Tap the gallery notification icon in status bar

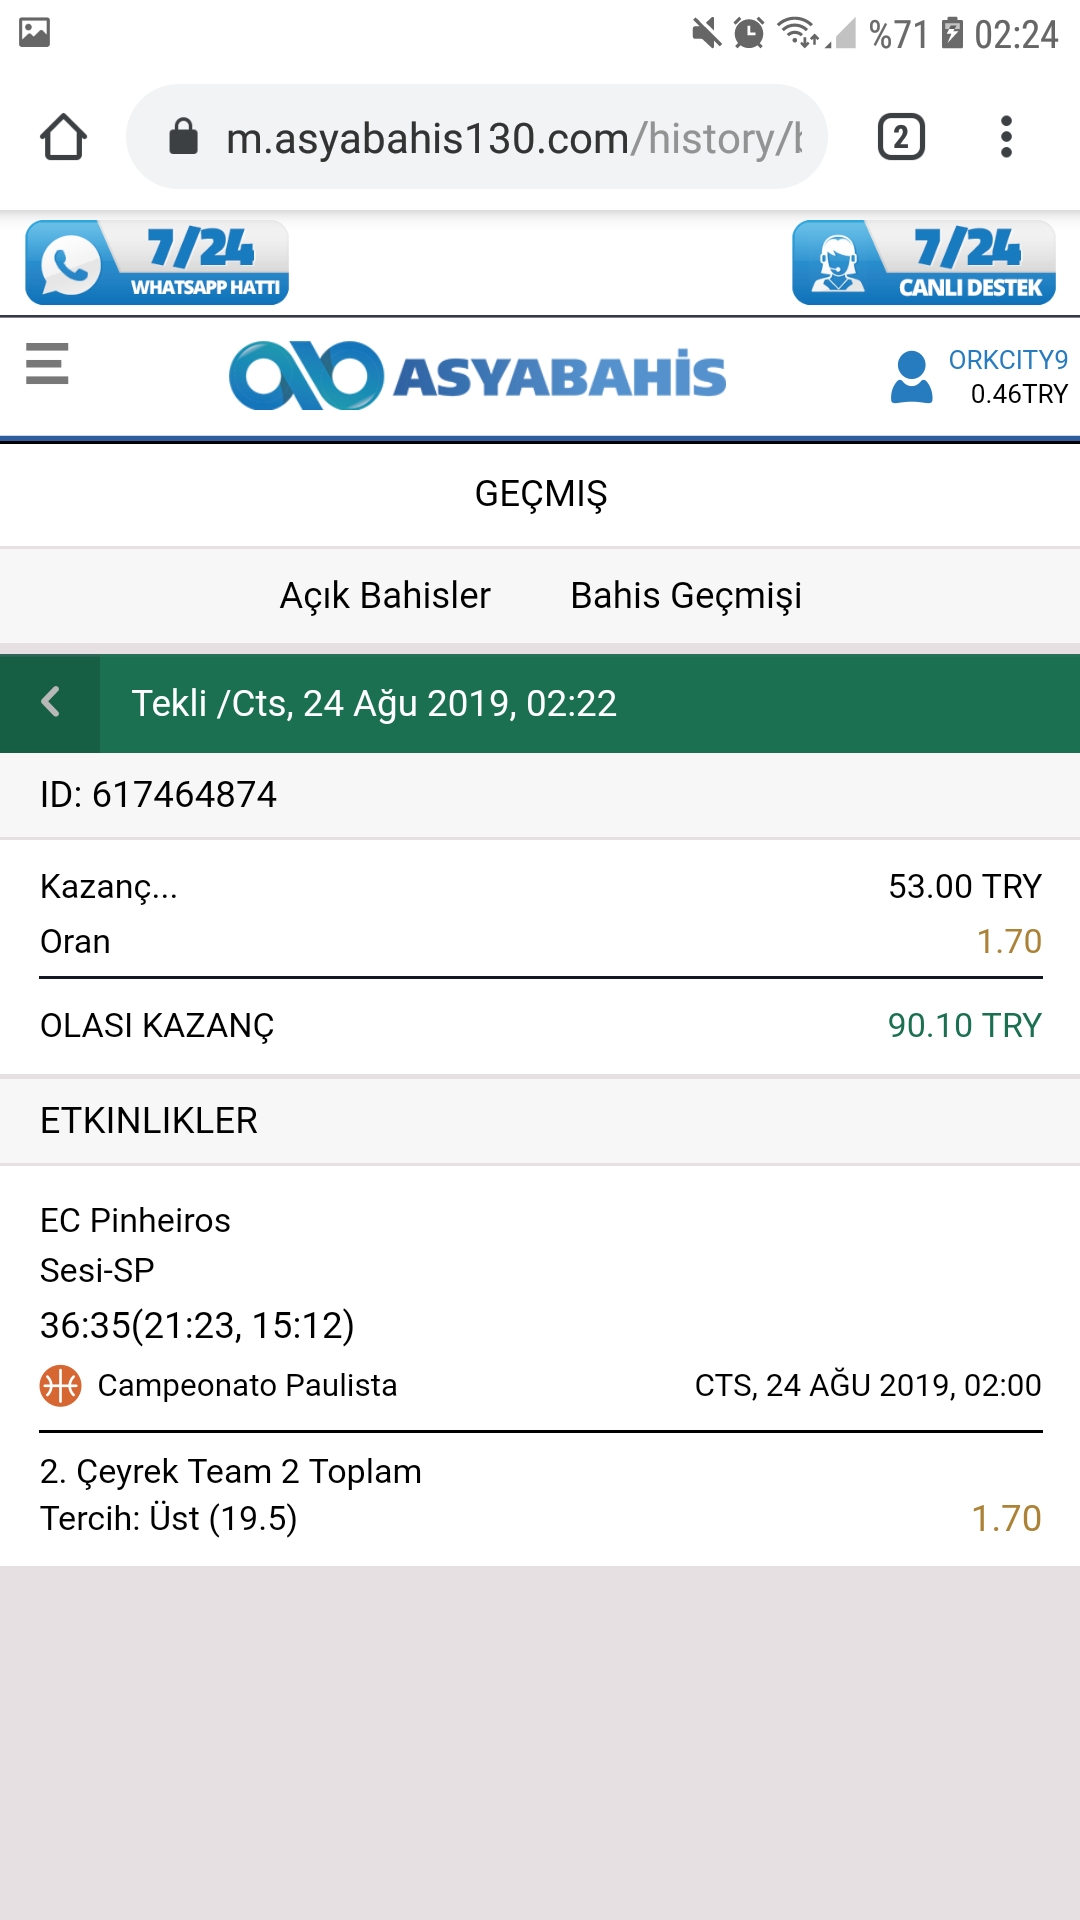34,33
